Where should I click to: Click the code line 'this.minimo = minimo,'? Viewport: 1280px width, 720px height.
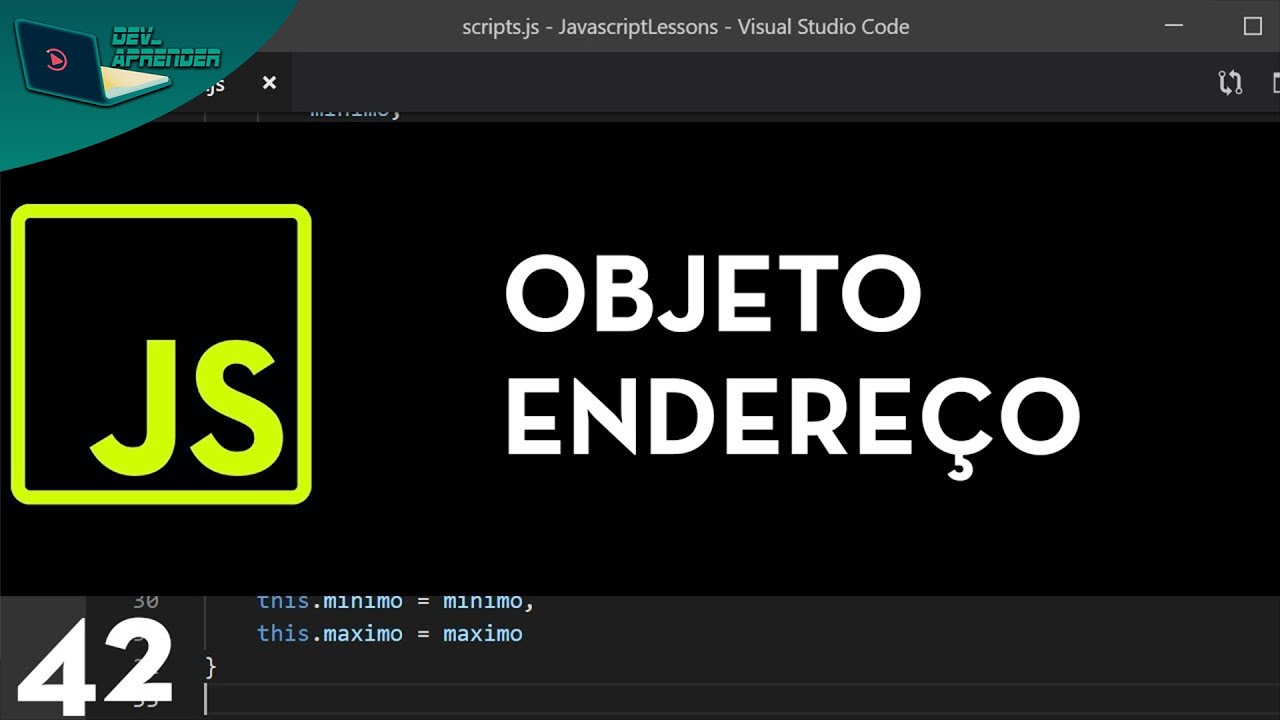point(396,601)
